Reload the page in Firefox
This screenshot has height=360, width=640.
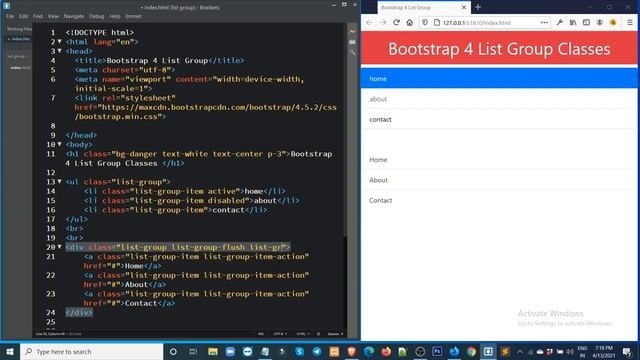[x=396, y=22]
